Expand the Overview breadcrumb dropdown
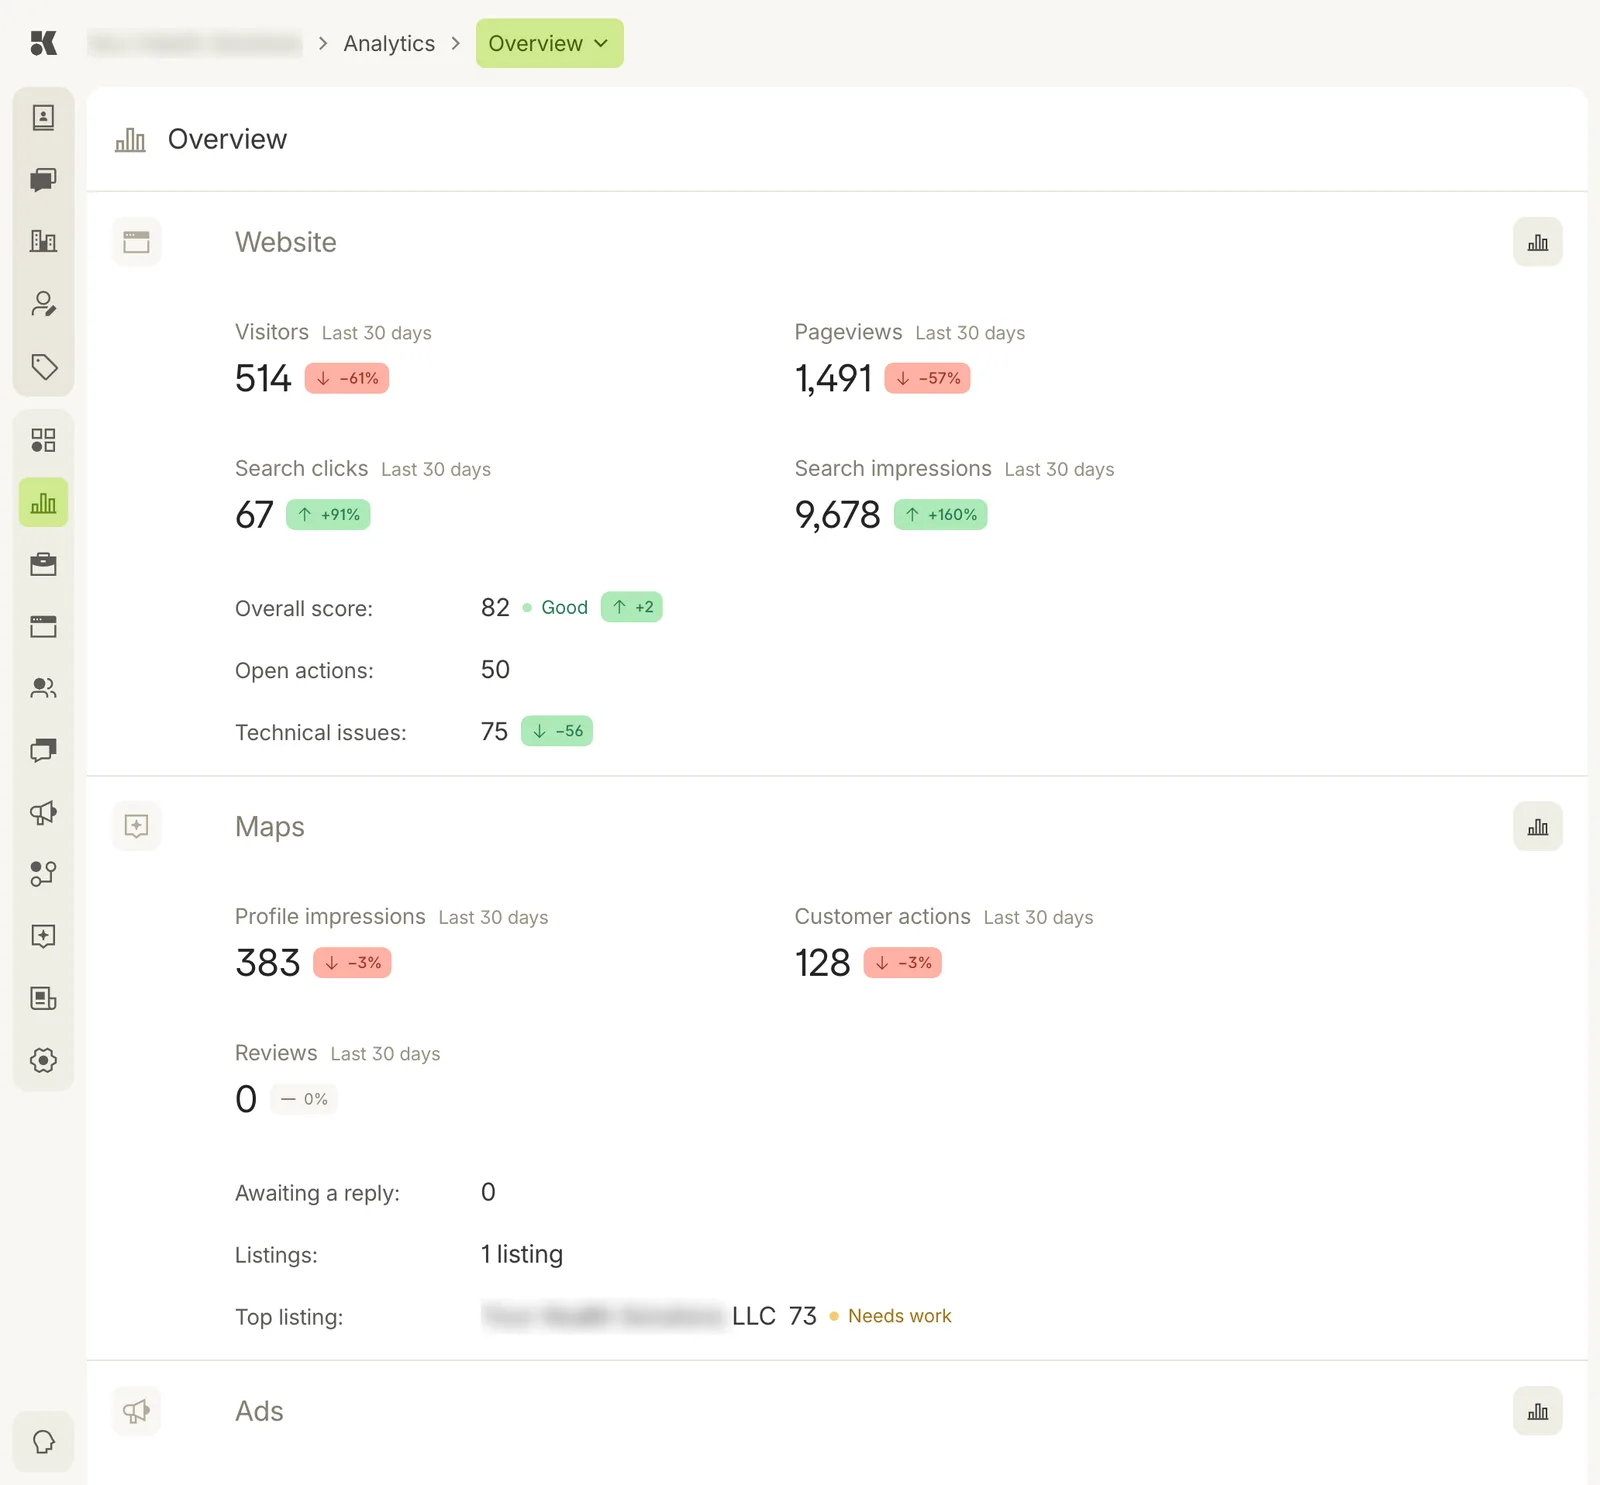1600x1485 pixels. 549,43
